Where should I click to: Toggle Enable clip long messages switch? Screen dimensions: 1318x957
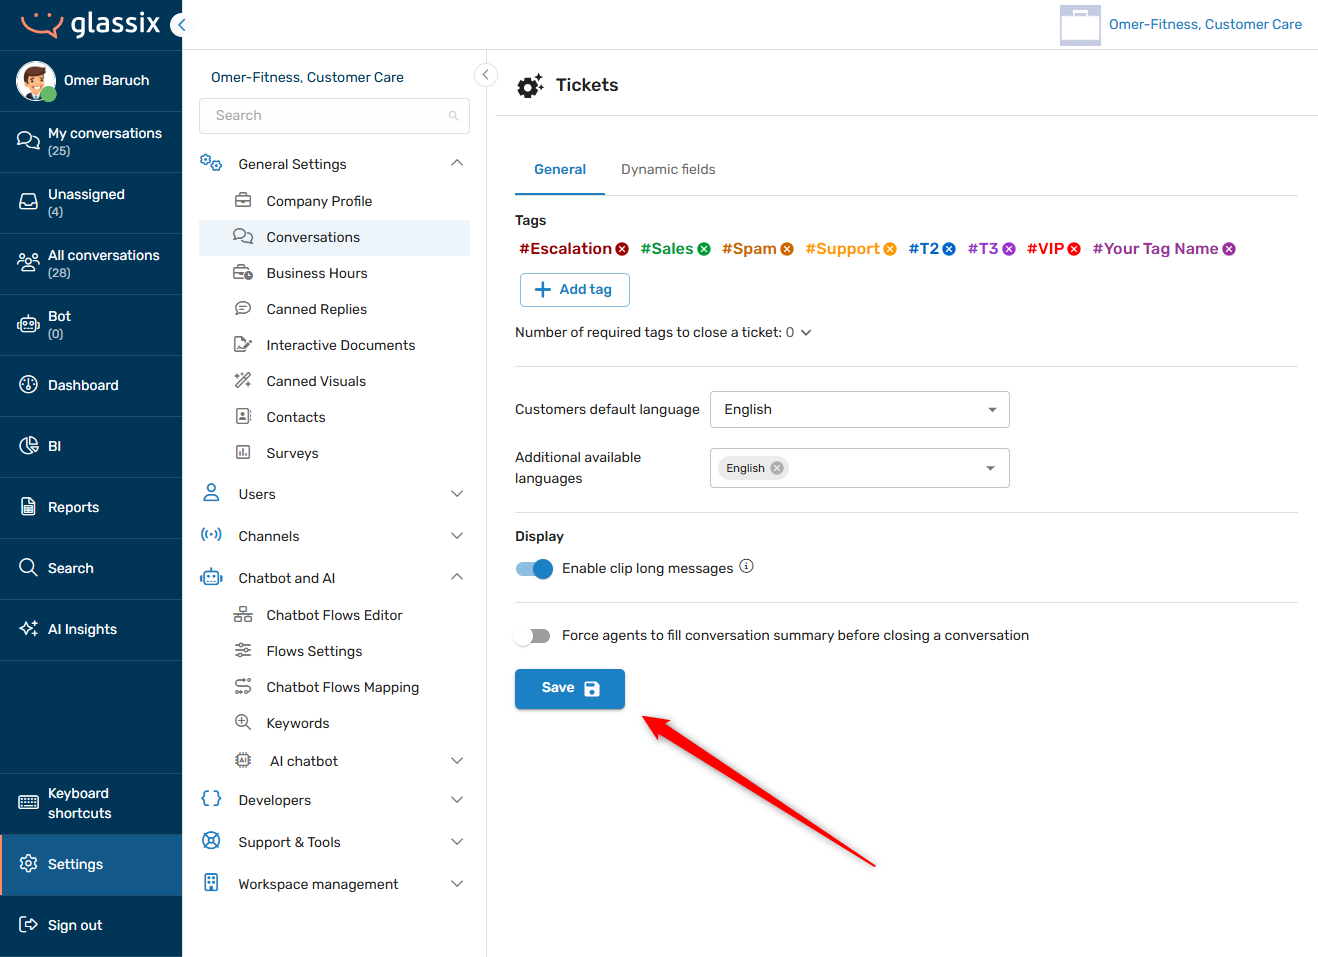(534, 569)
